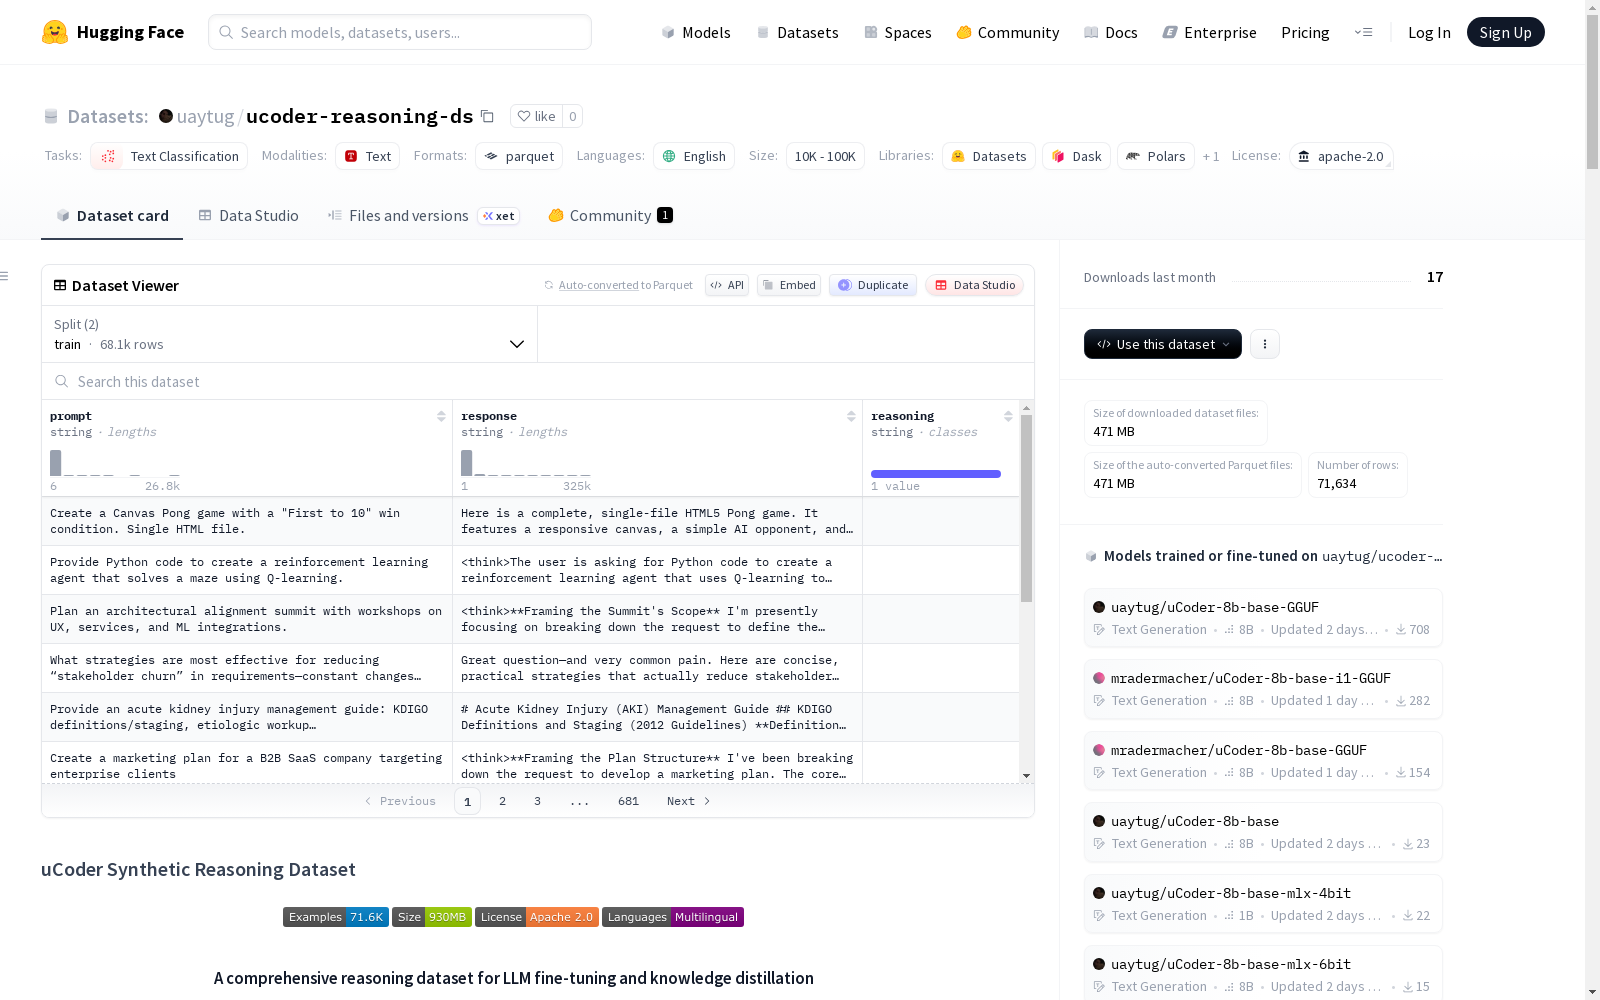Go to page 2 of the dataset
This screenshot has width=1600, height=1000.
502,801
